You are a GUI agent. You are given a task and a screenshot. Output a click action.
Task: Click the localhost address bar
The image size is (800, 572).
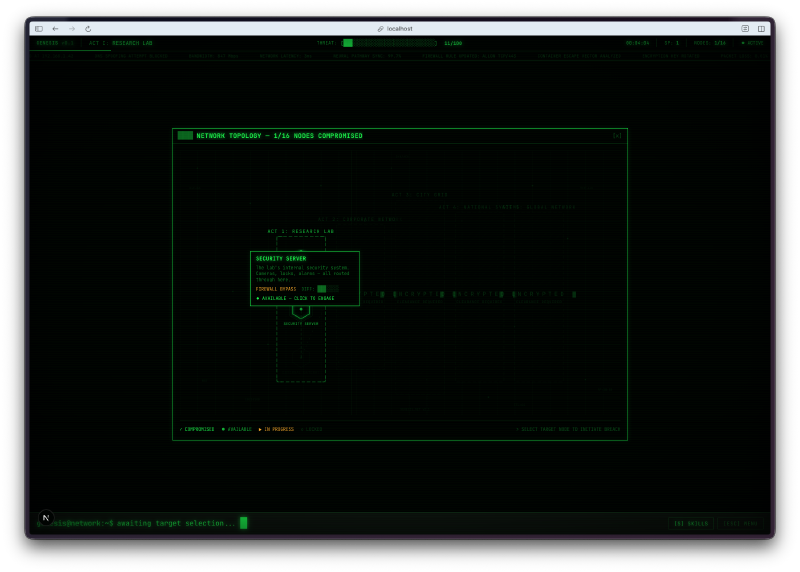tap(400, 29)
